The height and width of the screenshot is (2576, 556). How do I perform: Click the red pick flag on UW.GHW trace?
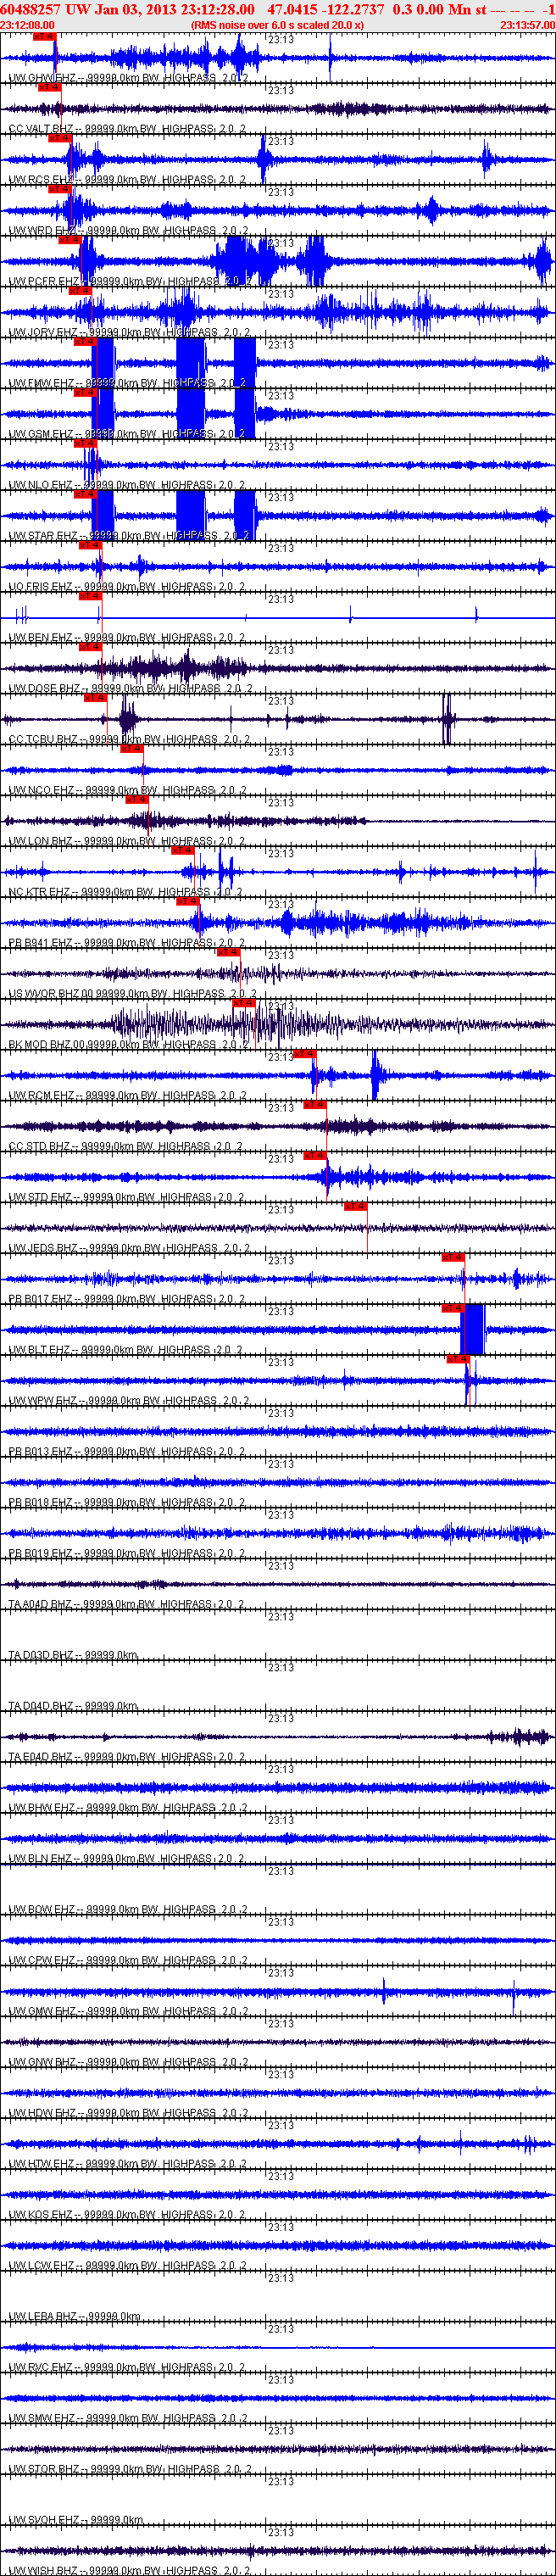tap(44, 37)
